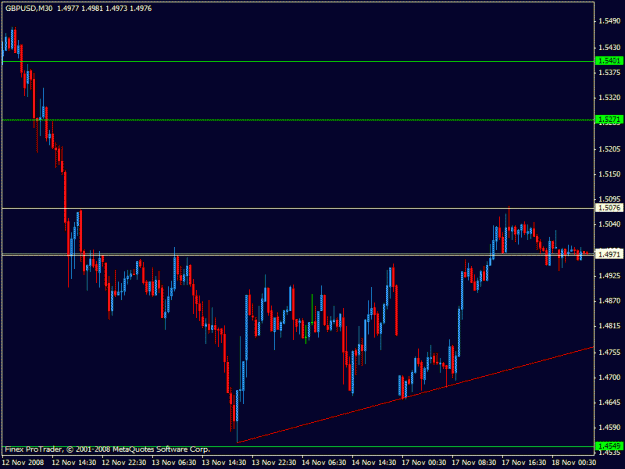The width and height of the screenshot is (625, 469).
Task: Click the green horizontal line at 1.4549
Action: [298, 446]
